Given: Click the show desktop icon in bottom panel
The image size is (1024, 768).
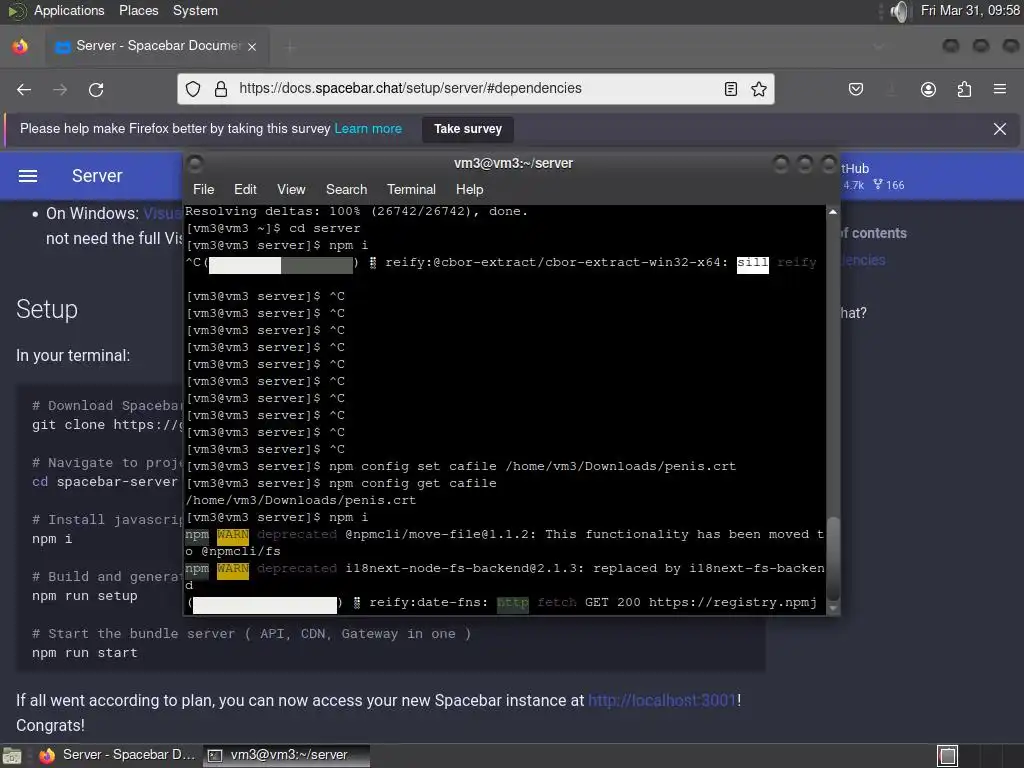Looking at the screenshot, I should coord(12,756).
